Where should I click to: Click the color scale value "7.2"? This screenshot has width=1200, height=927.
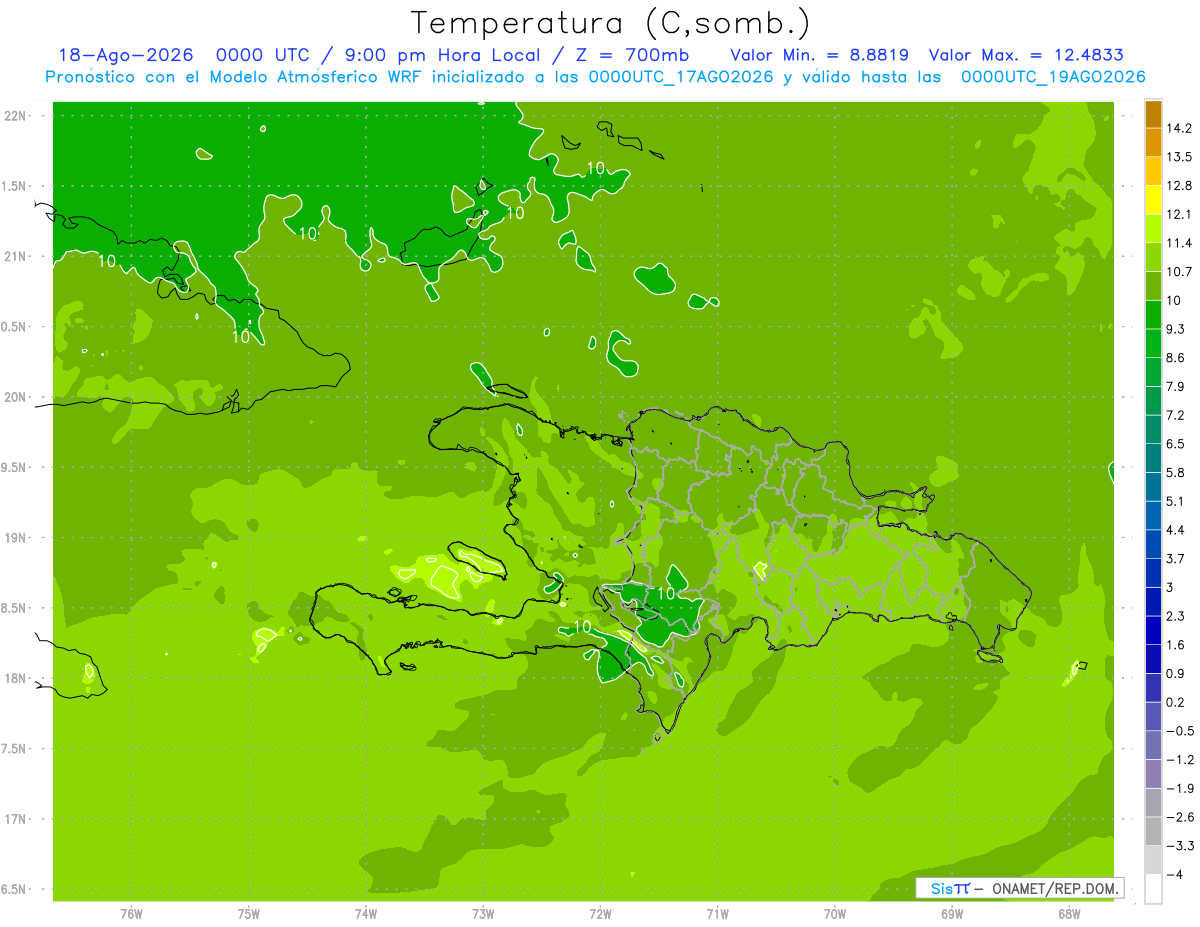pyautogui.click(x=1177, y=415)
